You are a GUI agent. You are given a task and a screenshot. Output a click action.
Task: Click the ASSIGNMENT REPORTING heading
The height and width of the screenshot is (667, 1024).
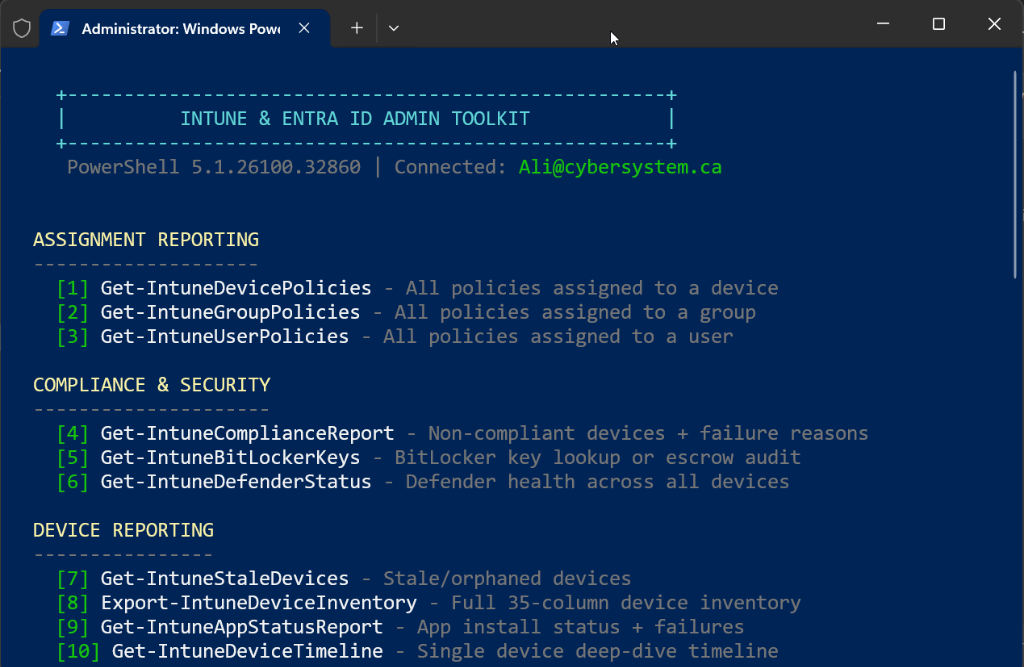(146, 240)
